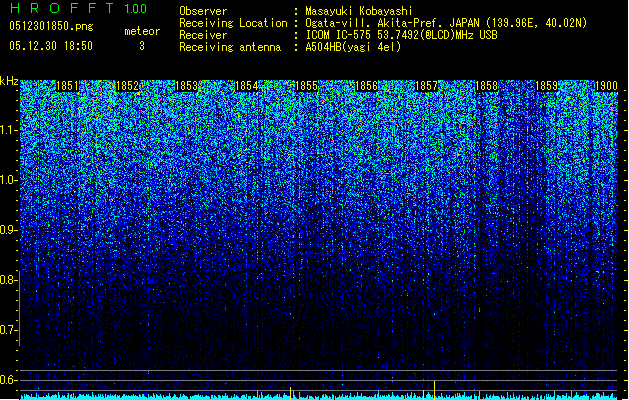Click the 1.1 frequency axis label
This screenshot has width=629, height=400.
(9, 130)
